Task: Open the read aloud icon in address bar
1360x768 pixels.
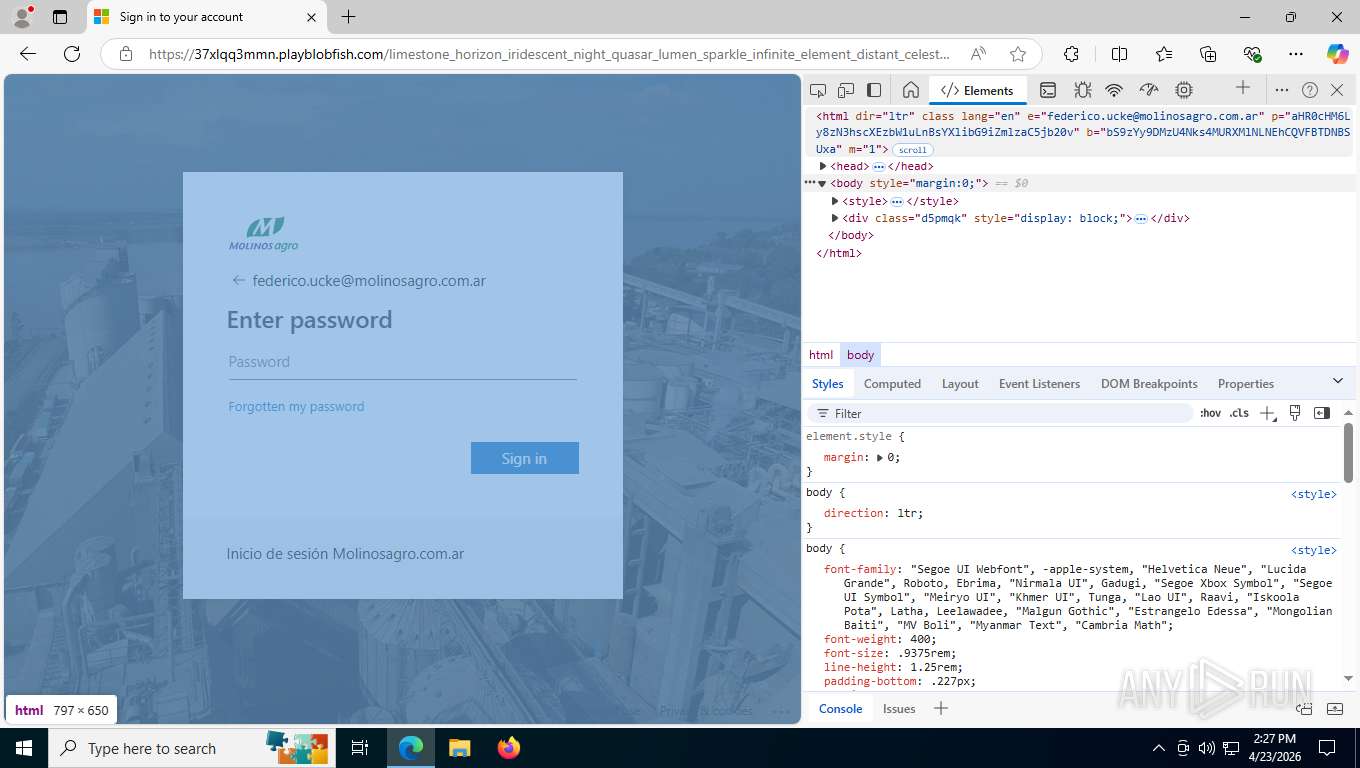Action: 978,54
